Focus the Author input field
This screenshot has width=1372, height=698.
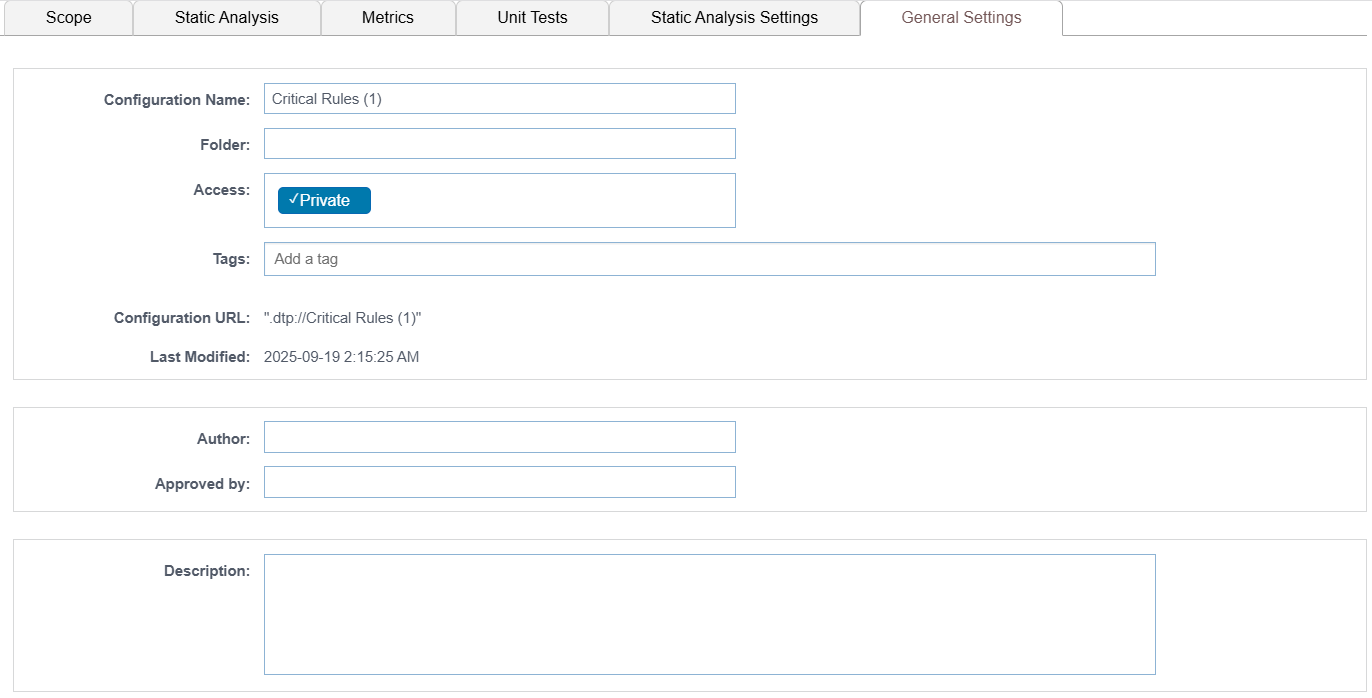click(500, 437)
